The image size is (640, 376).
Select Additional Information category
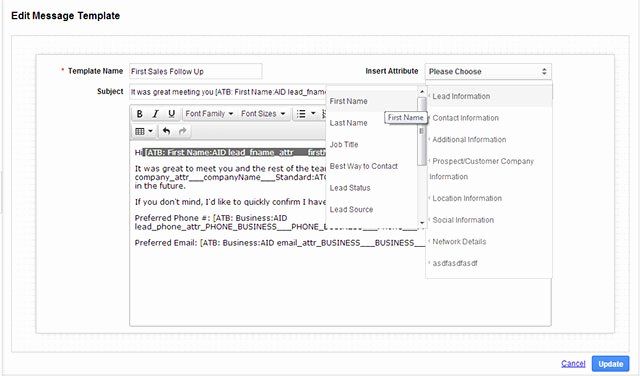489,140
